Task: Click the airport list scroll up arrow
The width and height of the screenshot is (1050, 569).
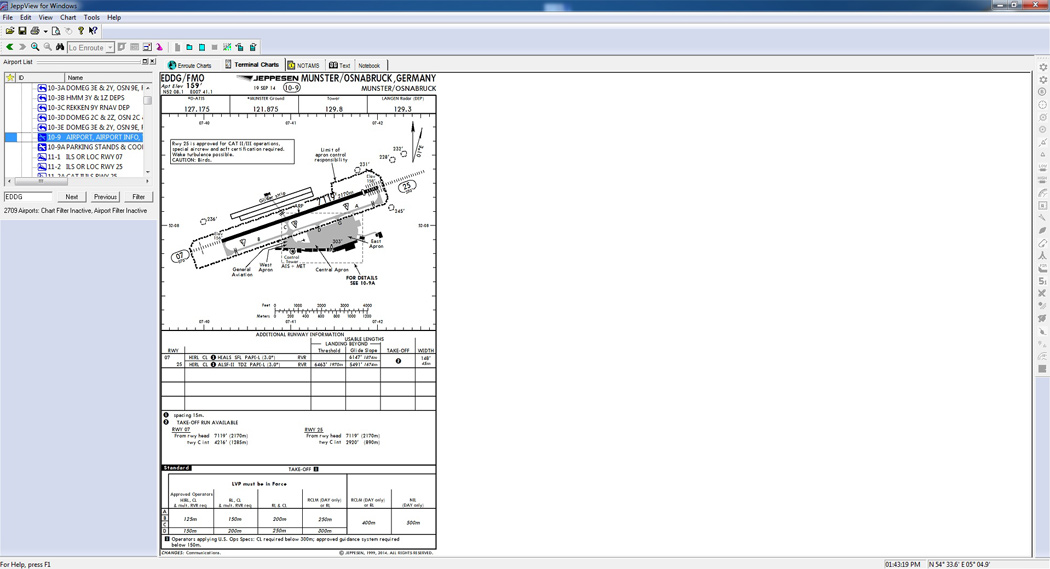Action: point(148,87)
